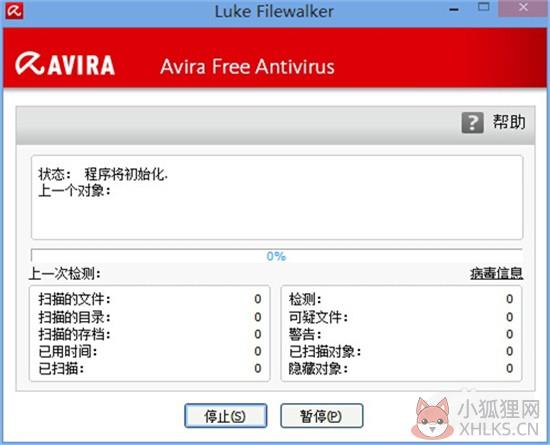This screenshot has width=550, height=445.
Task: Close the Luke Filewalker window
Action: coord(523,7)
